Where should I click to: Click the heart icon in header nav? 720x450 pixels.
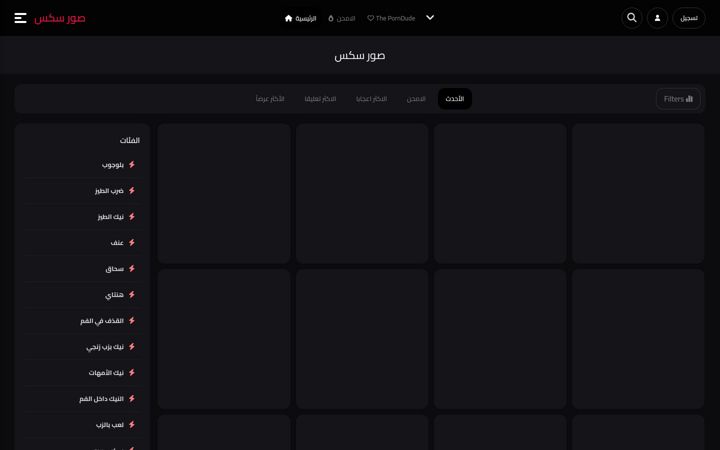[371, 18]
